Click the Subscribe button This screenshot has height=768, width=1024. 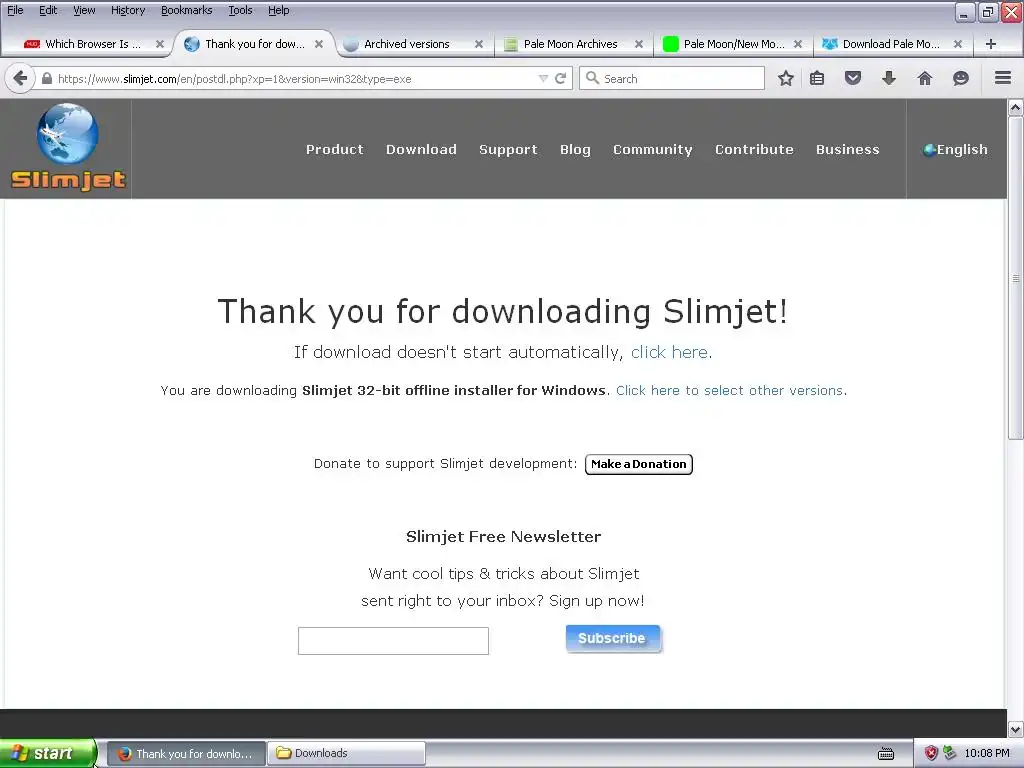613,638
